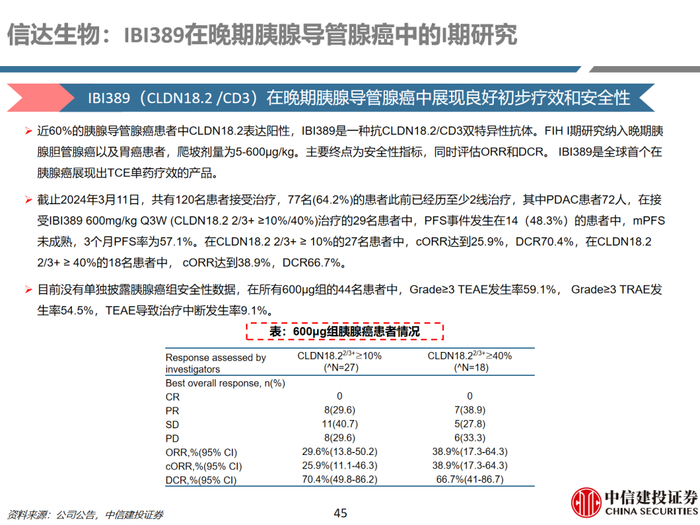Click the row label Best overall response, n(%)
The height and width of the screenshot is (525, 700).
click(225, 383)
